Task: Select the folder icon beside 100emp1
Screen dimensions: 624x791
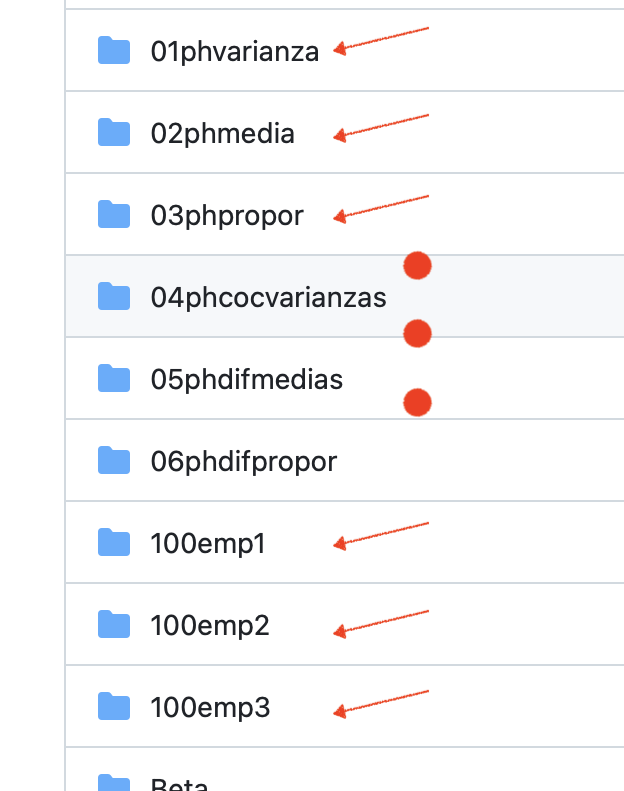Action: 114,542
